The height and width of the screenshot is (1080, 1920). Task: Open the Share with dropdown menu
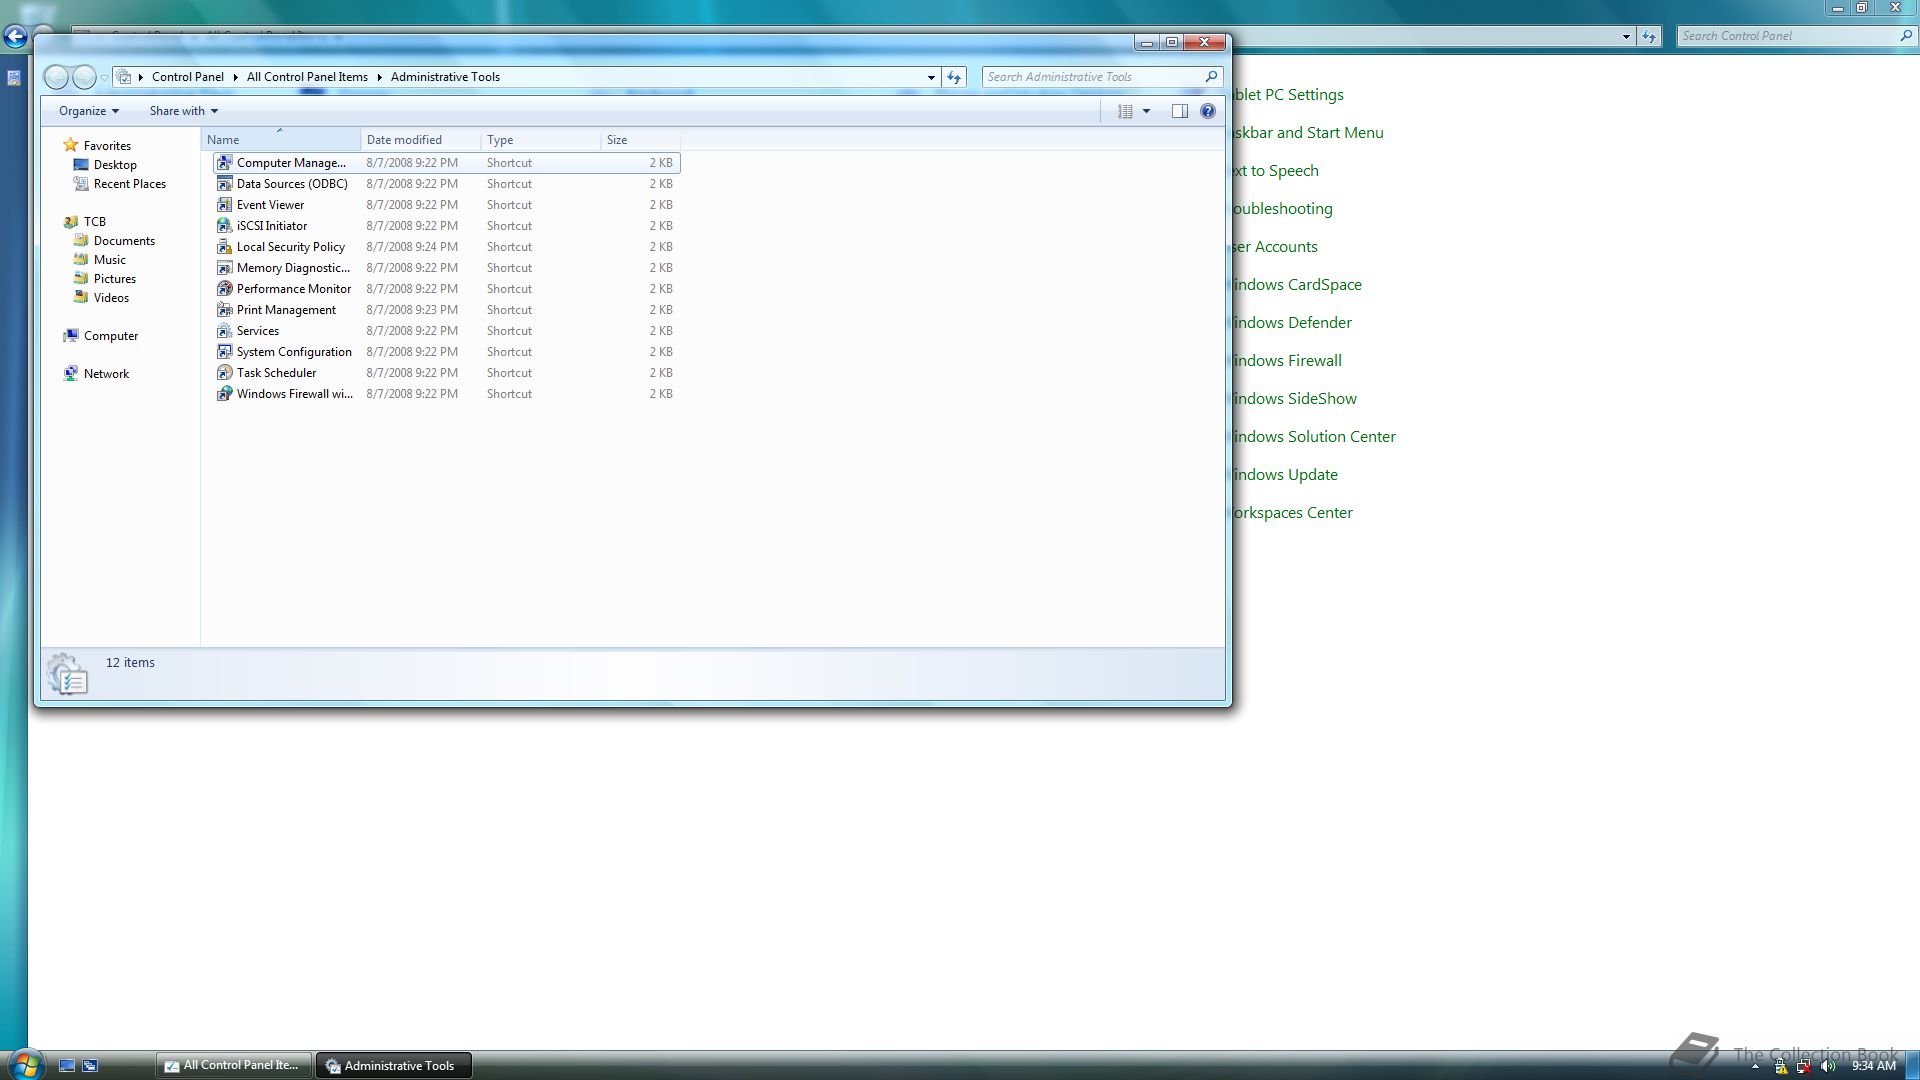(x=184, y=111)
